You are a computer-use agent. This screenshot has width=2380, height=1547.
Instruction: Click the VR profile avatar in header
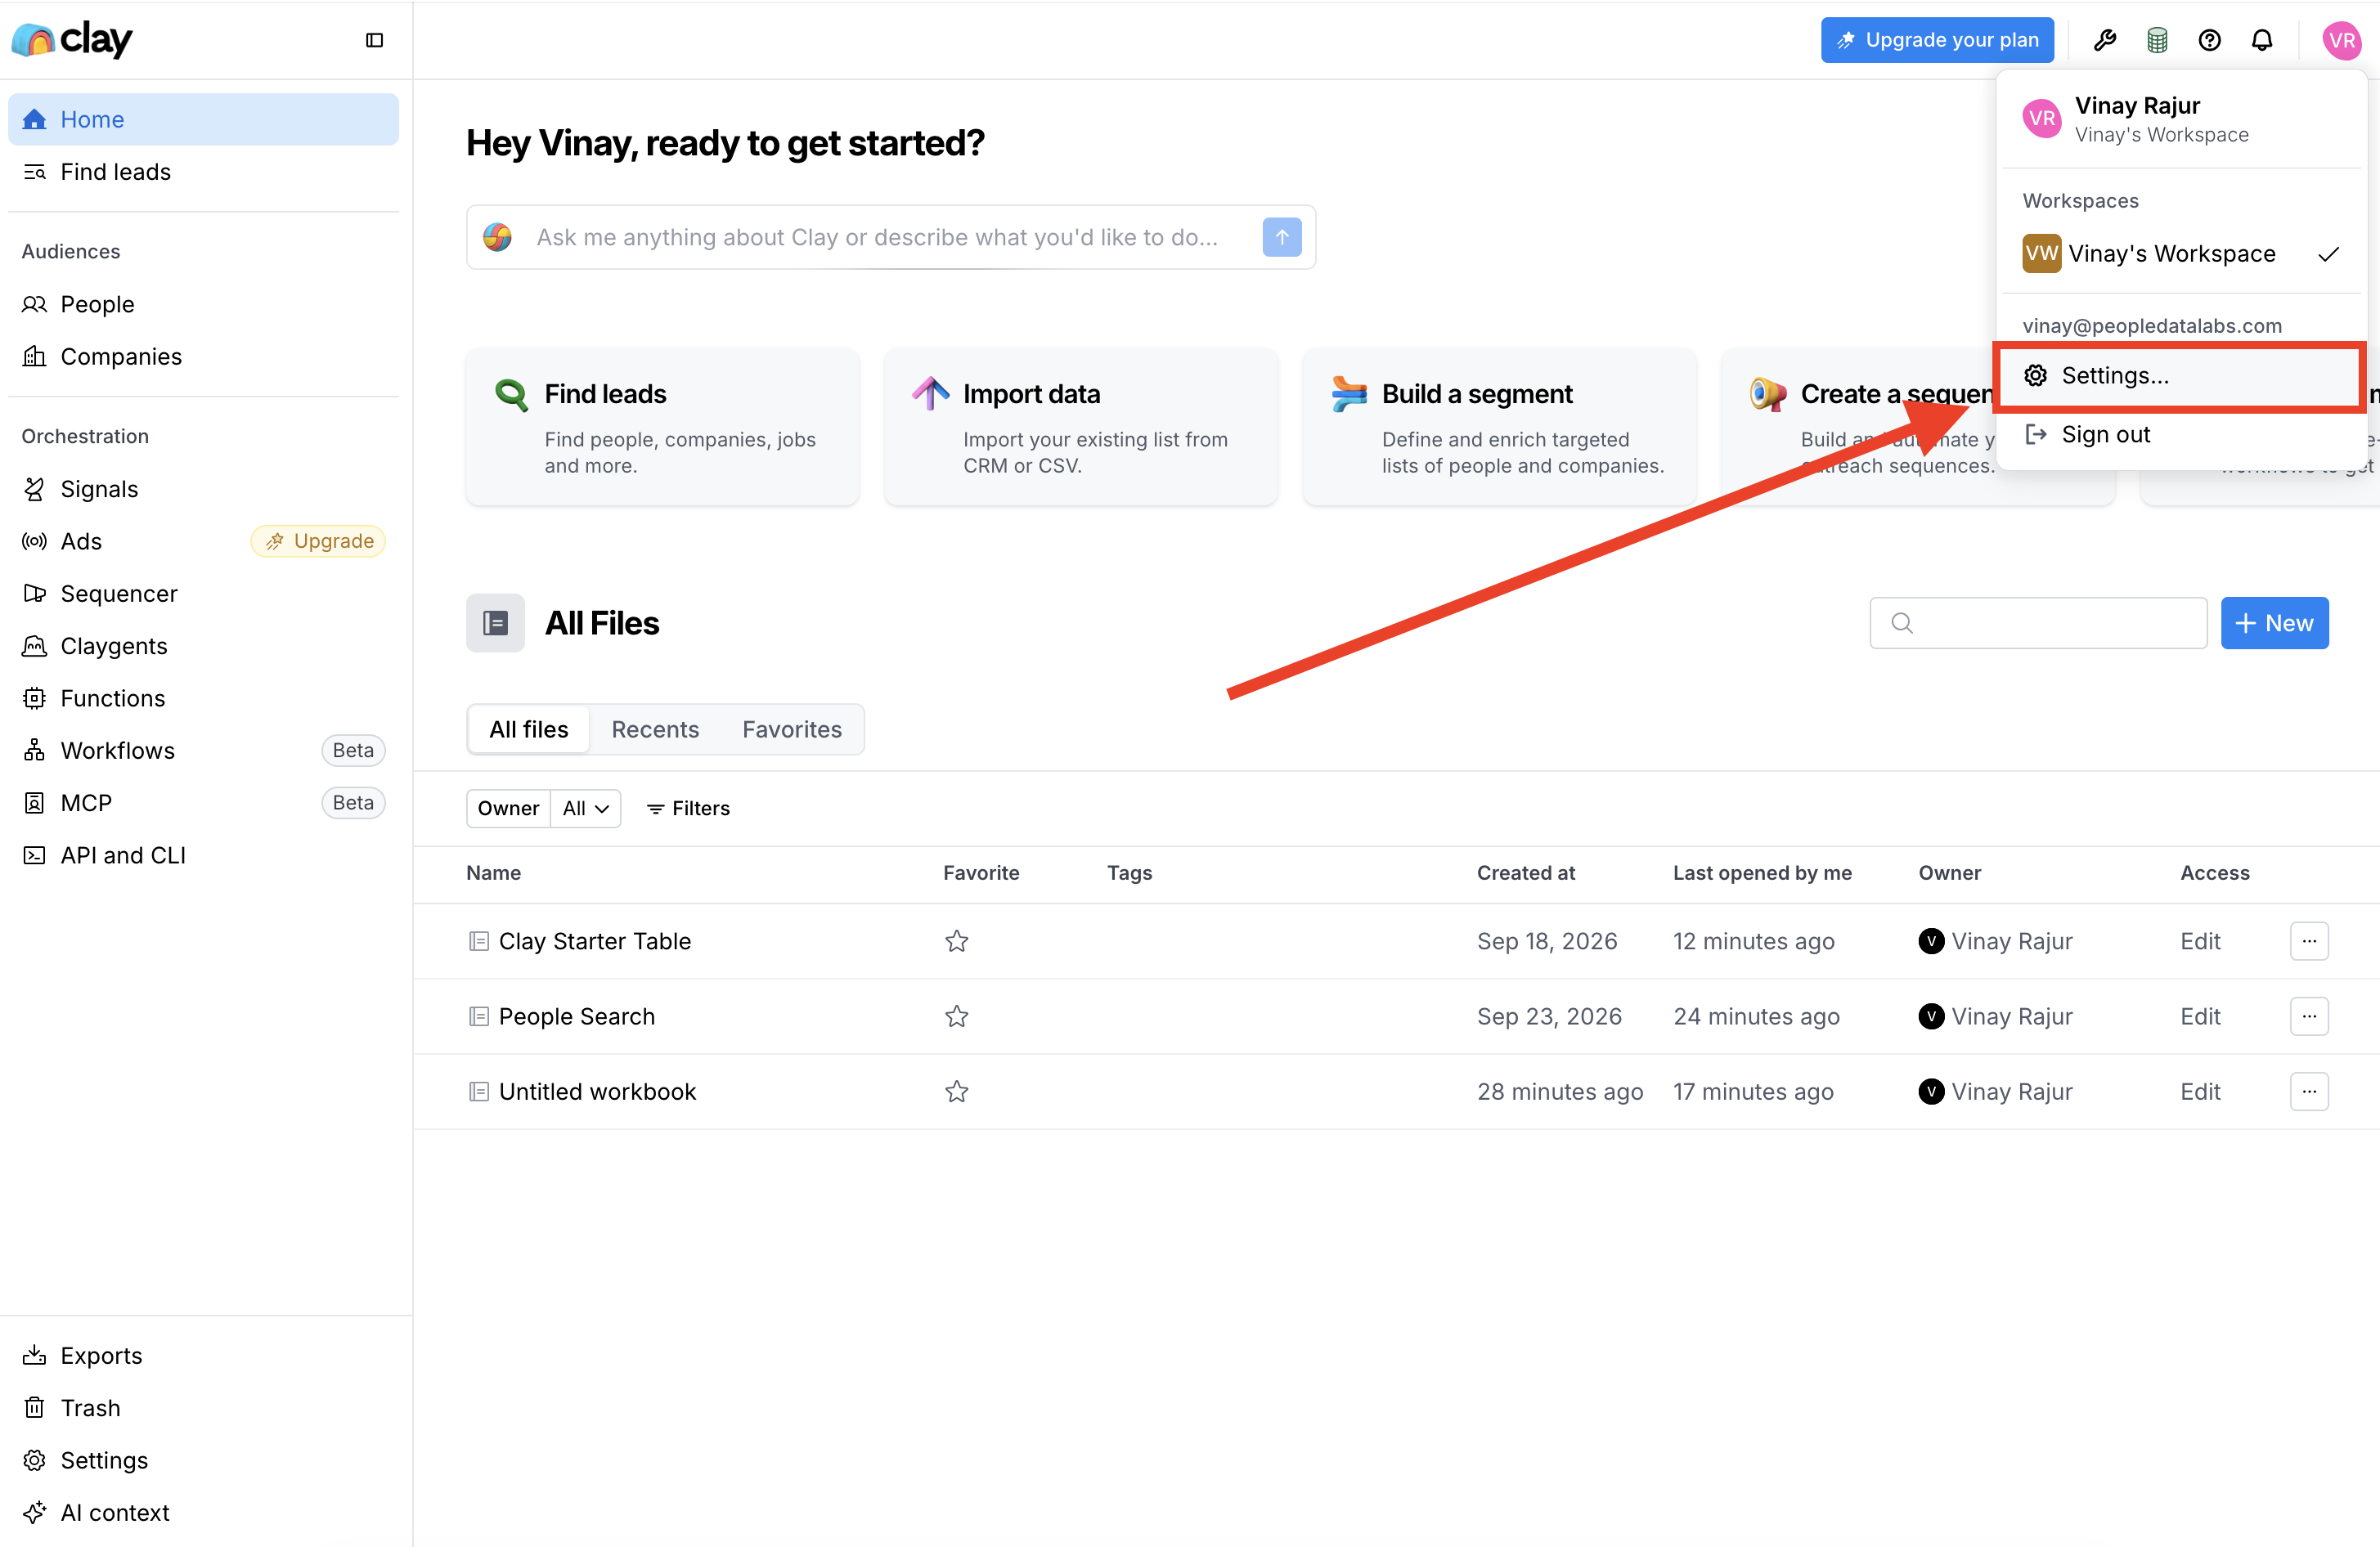point(2342,40)
